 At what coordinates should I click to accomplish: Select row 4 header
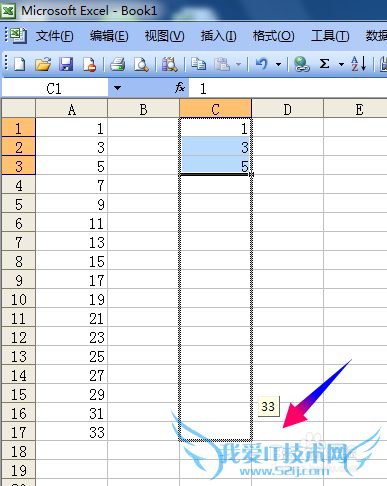click(x=18, y=185)
